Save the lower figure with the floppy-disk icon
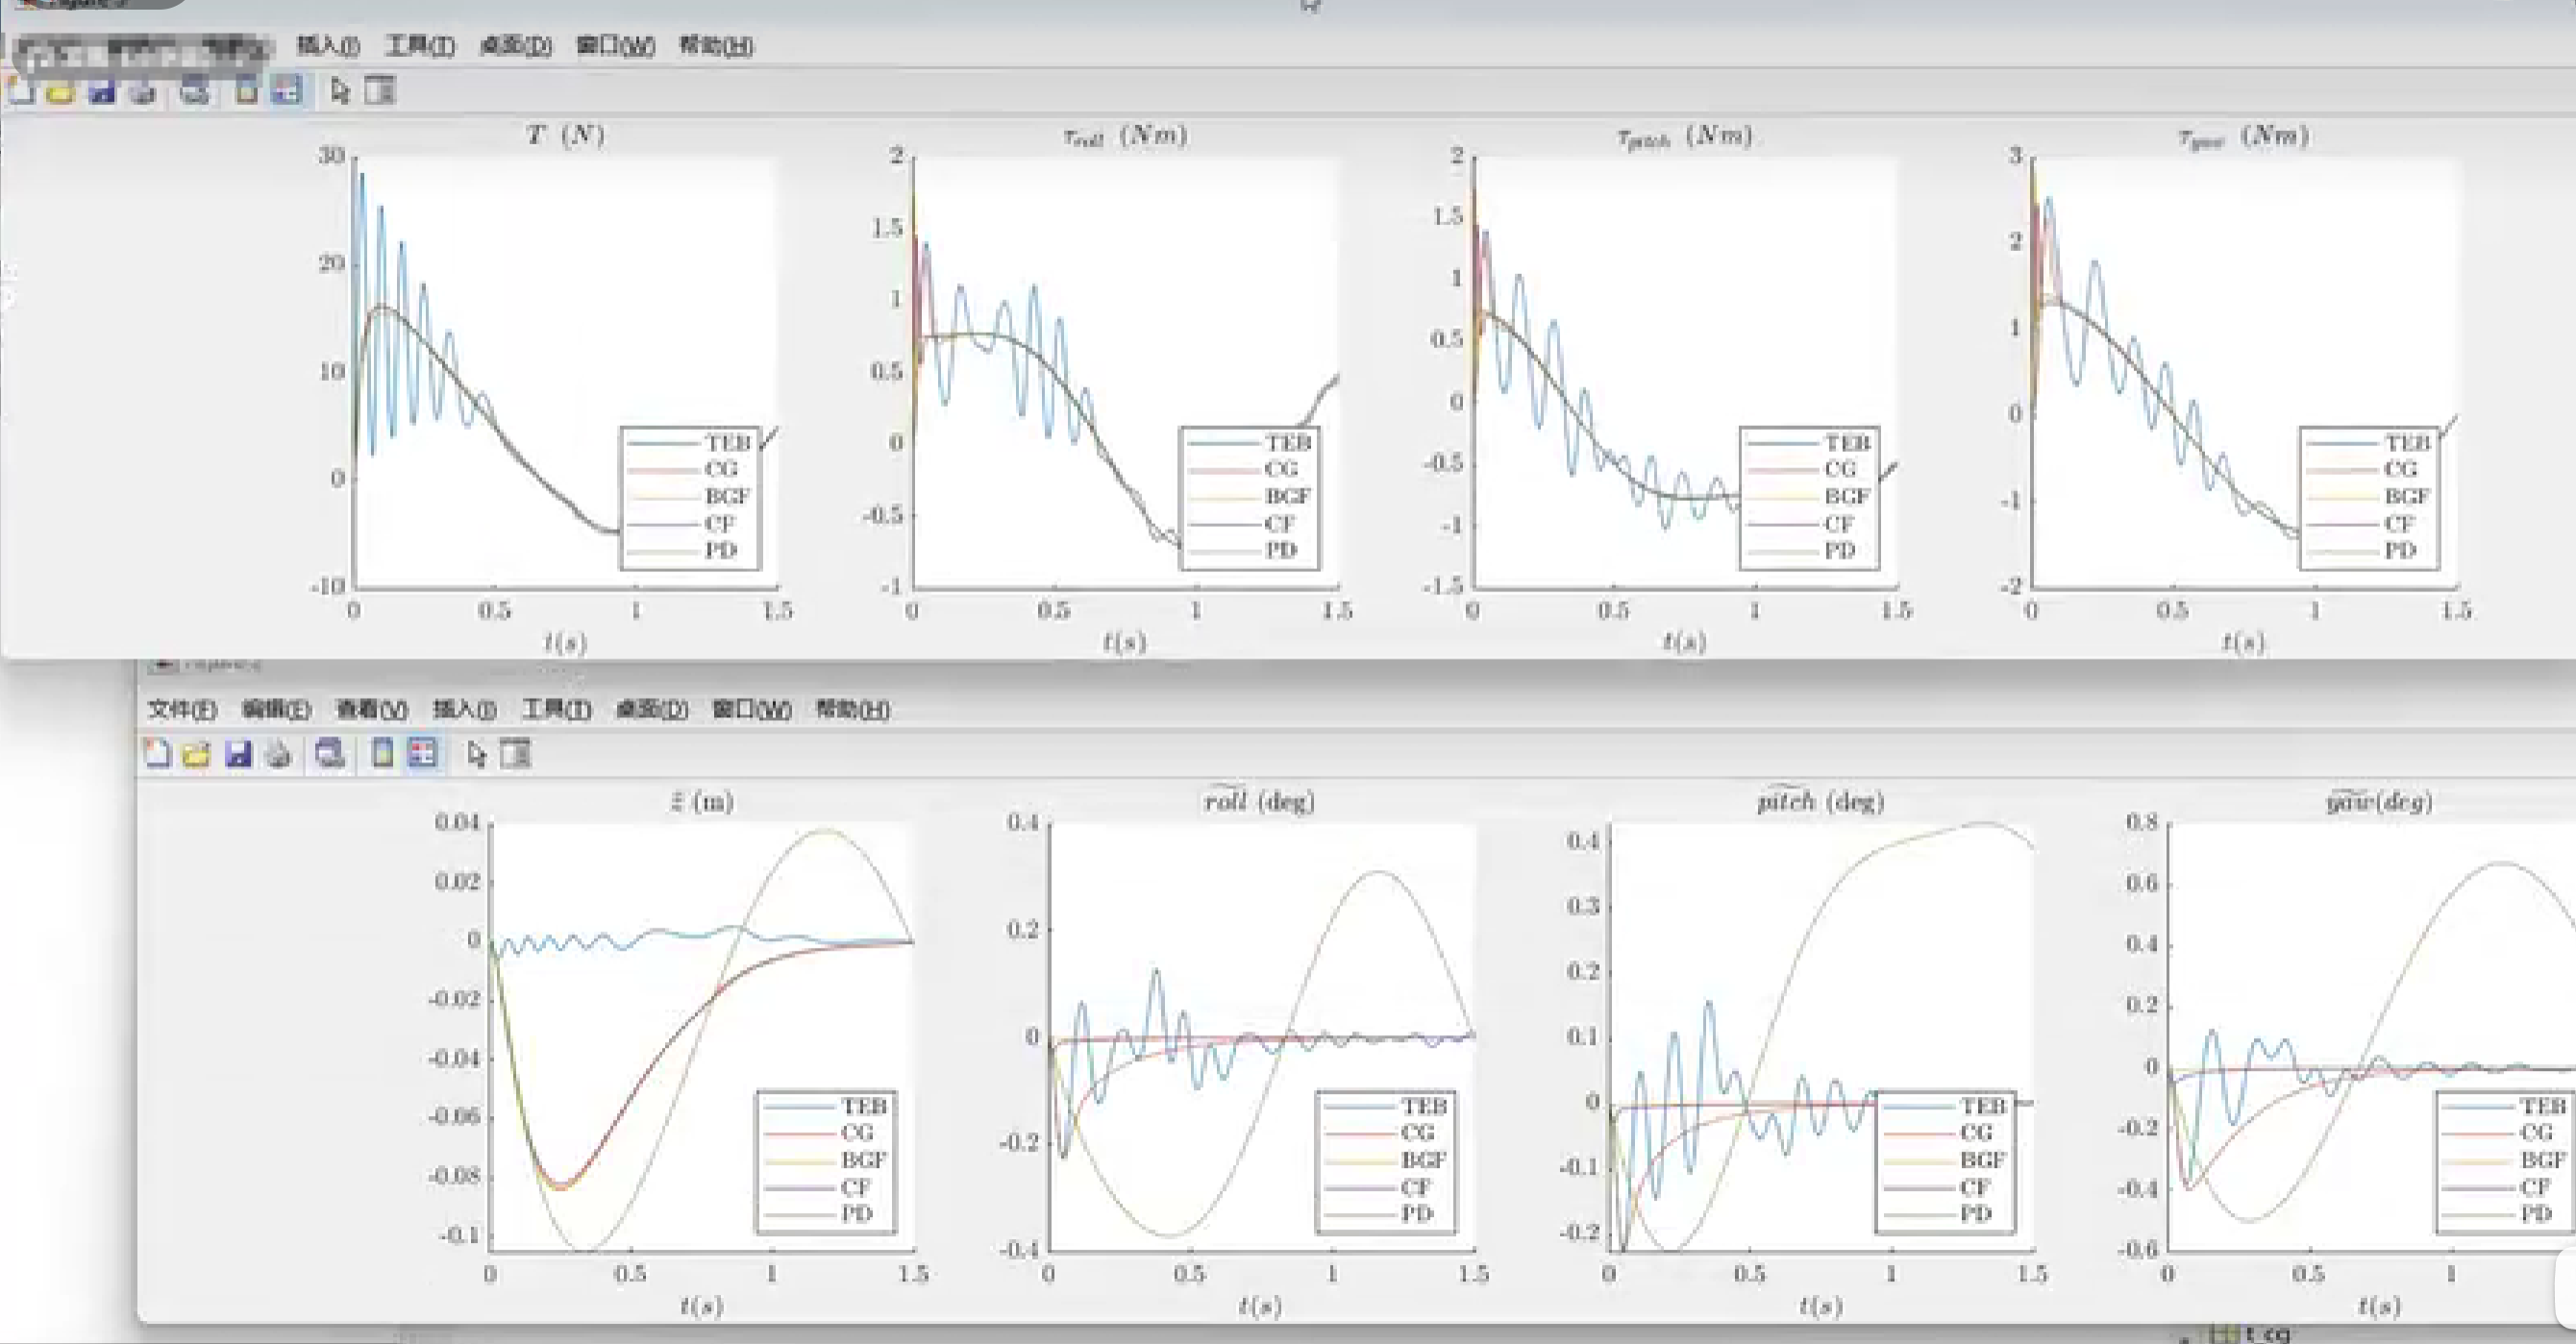Viewport: 2576px width, 1344px height. (x=238, y=753)
